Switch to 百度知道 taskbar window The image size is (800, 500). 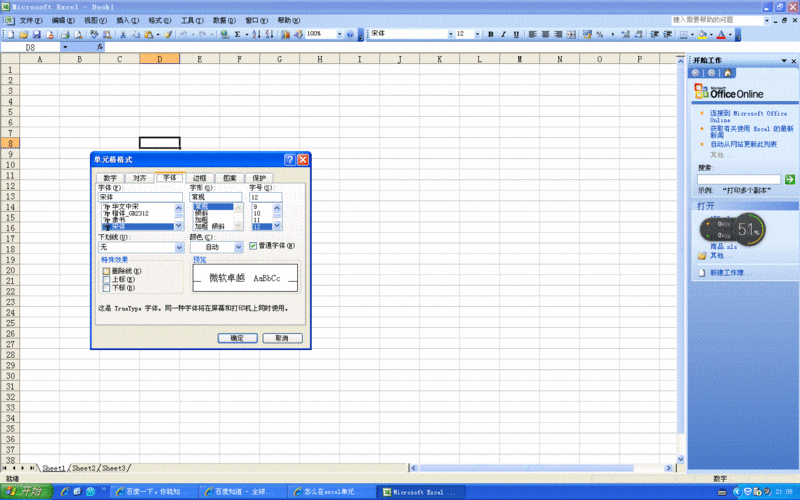pyautogui.click(x=241, y=492)
